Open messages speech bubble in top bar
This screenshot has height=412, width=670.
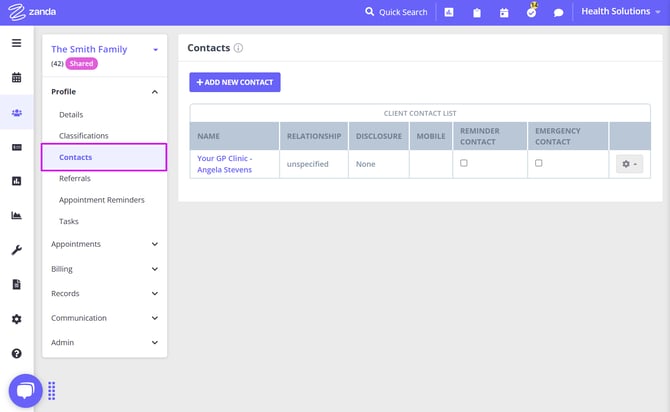click(x=559, y=13)
